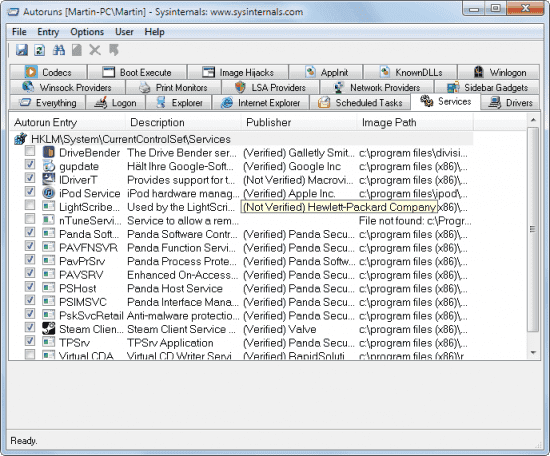Click the registry key icon for HKLM Services
Image resolution: width=550 pixels, height=456 pixels.
click(21, 139)
